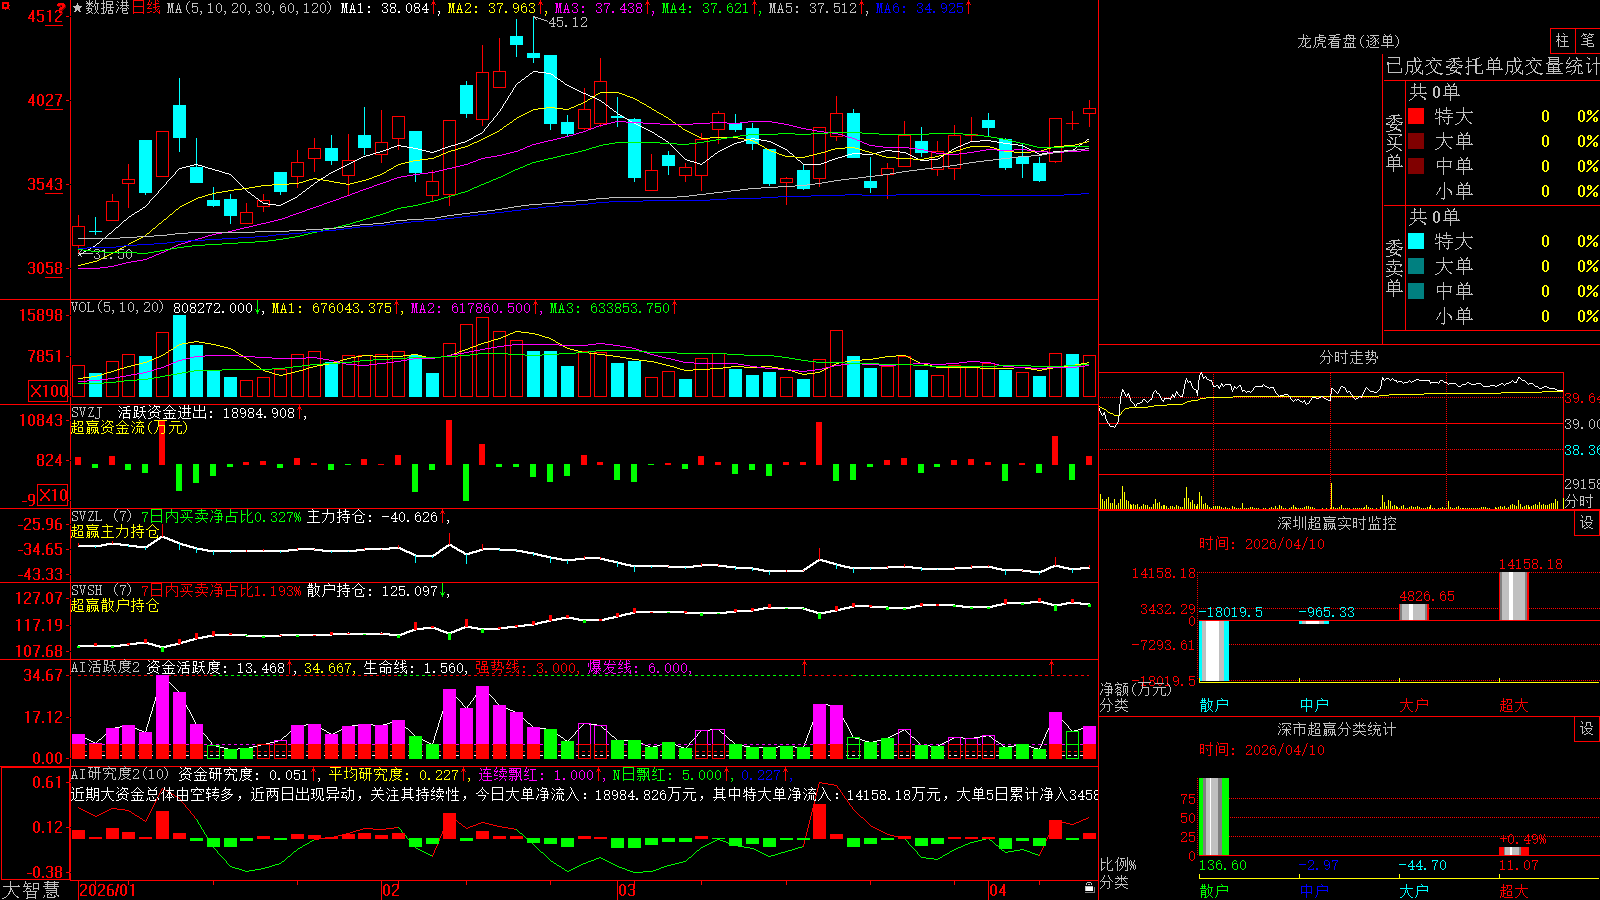Click the dark red 中单 swatch under 委买单
This screenshot has height=900, width=1600.
click(x=1416, y=165)
